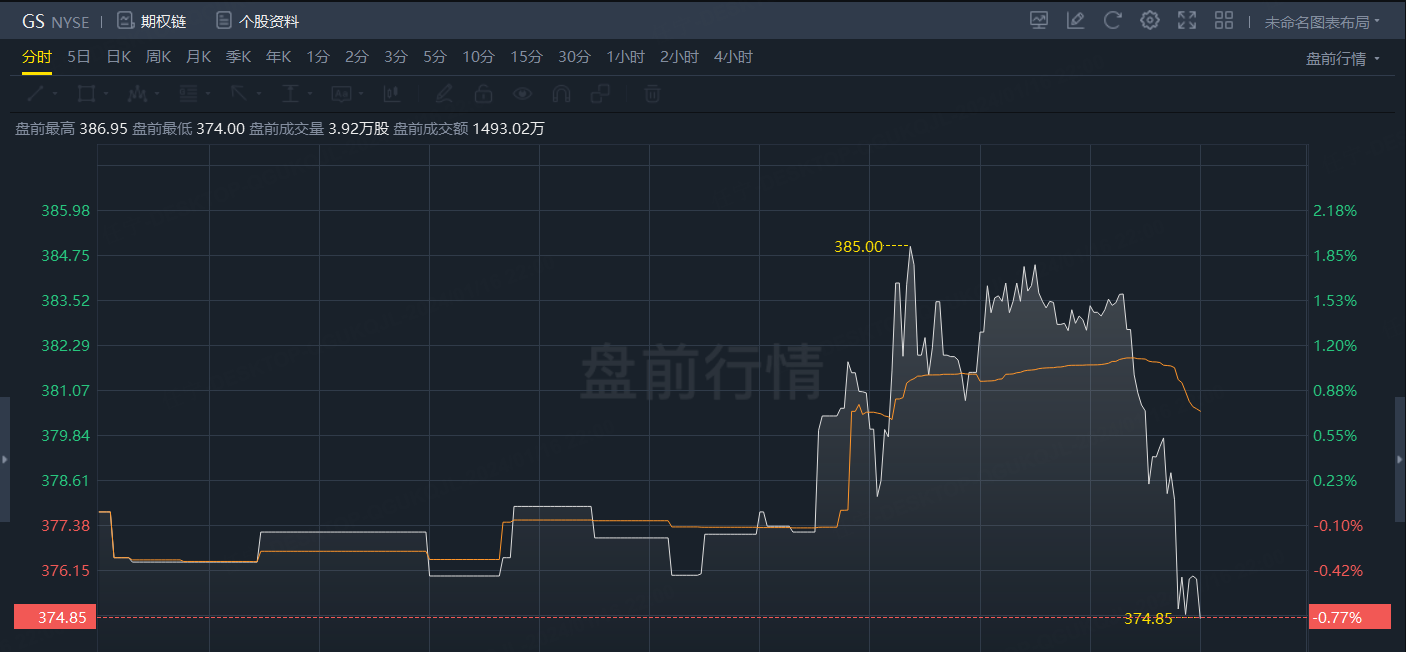This screenshot has width=1406, height=652.
Task: Select the price range measuring tool
Action: [x=290, y=94]
